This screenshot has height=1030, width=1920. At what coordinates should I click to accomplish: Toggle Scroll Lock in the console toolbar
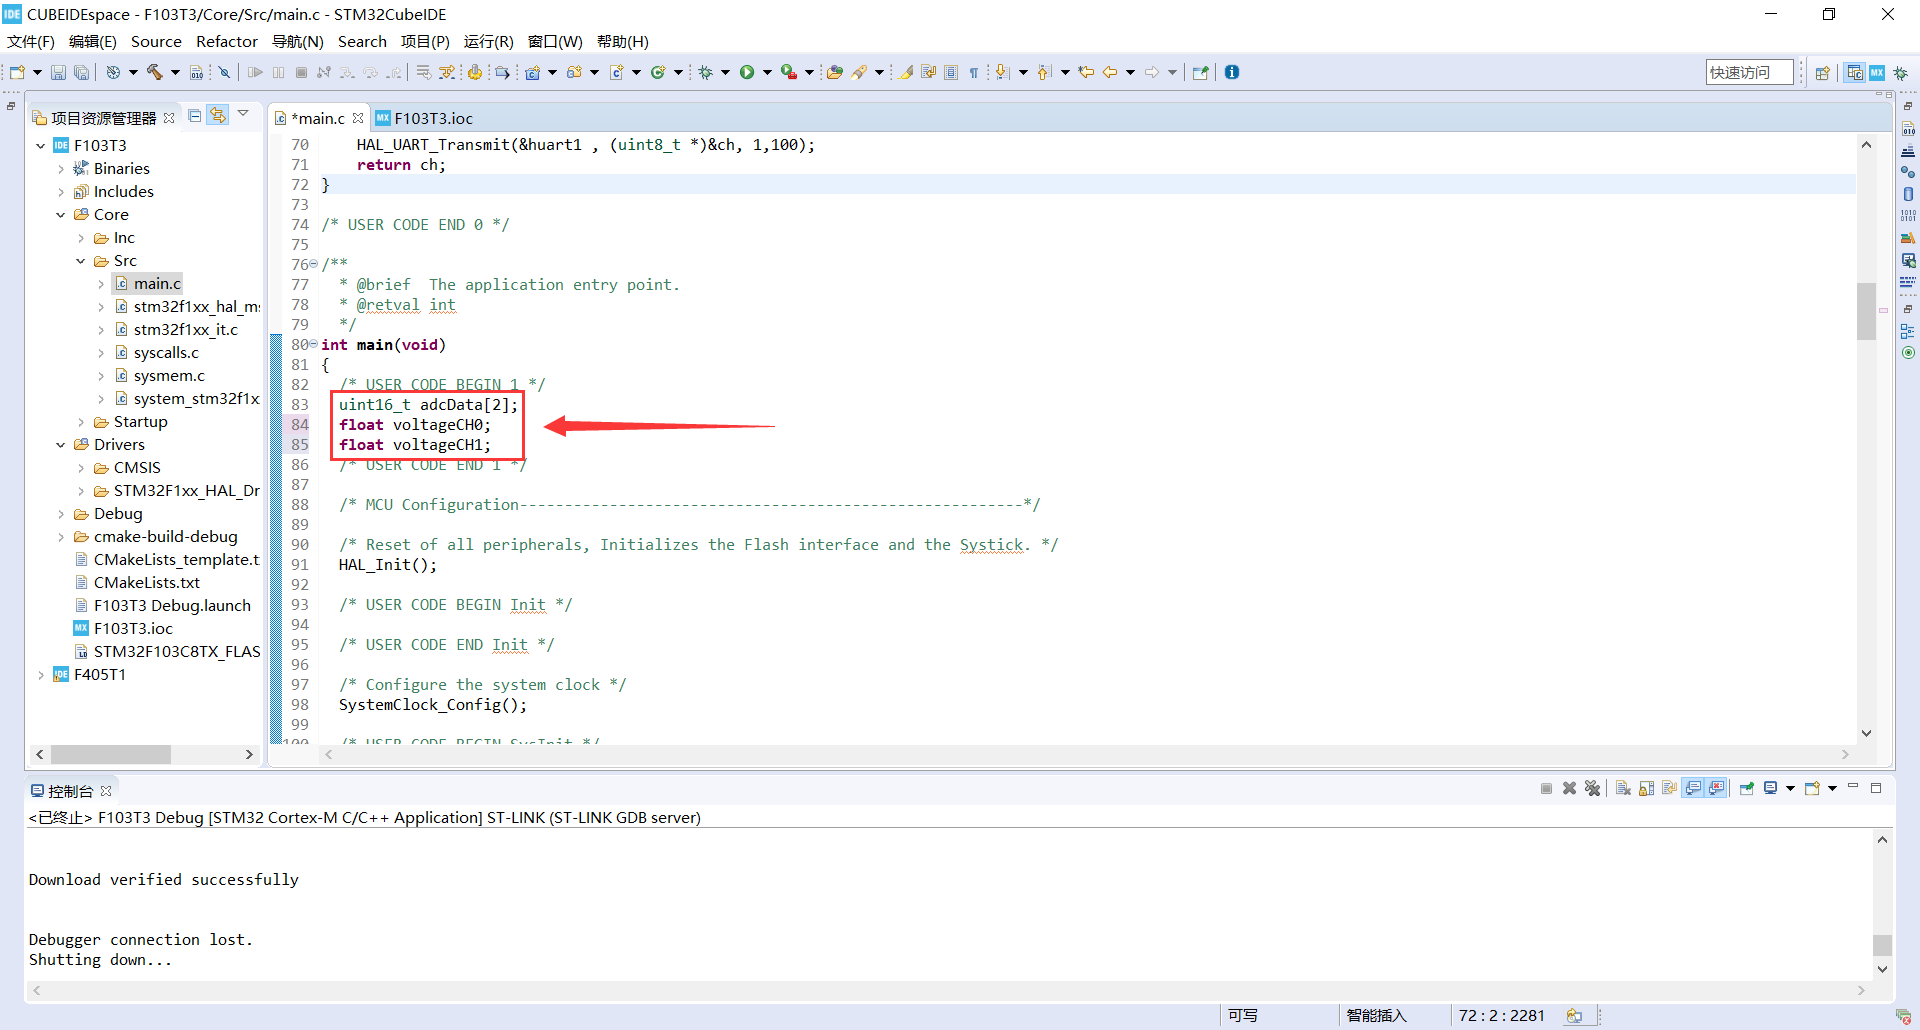(x=1646, y=789)
